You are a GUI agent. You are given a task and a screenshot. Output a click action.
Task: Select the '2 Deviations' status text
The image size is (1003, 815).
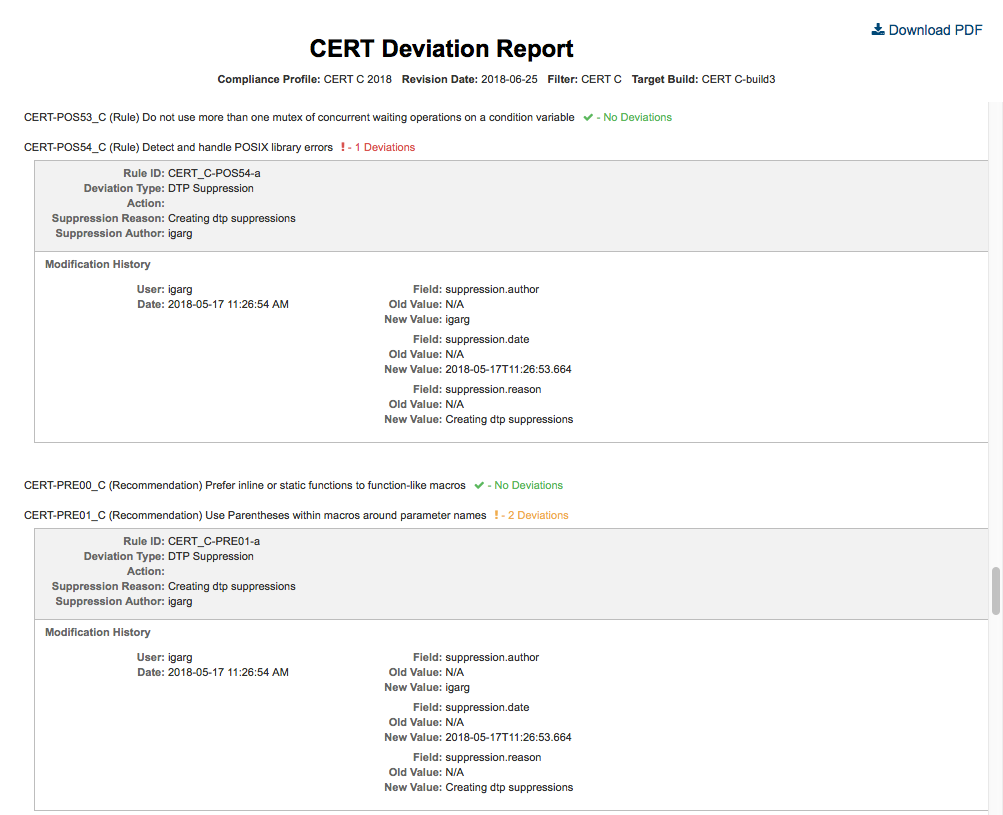pos(538,515)
